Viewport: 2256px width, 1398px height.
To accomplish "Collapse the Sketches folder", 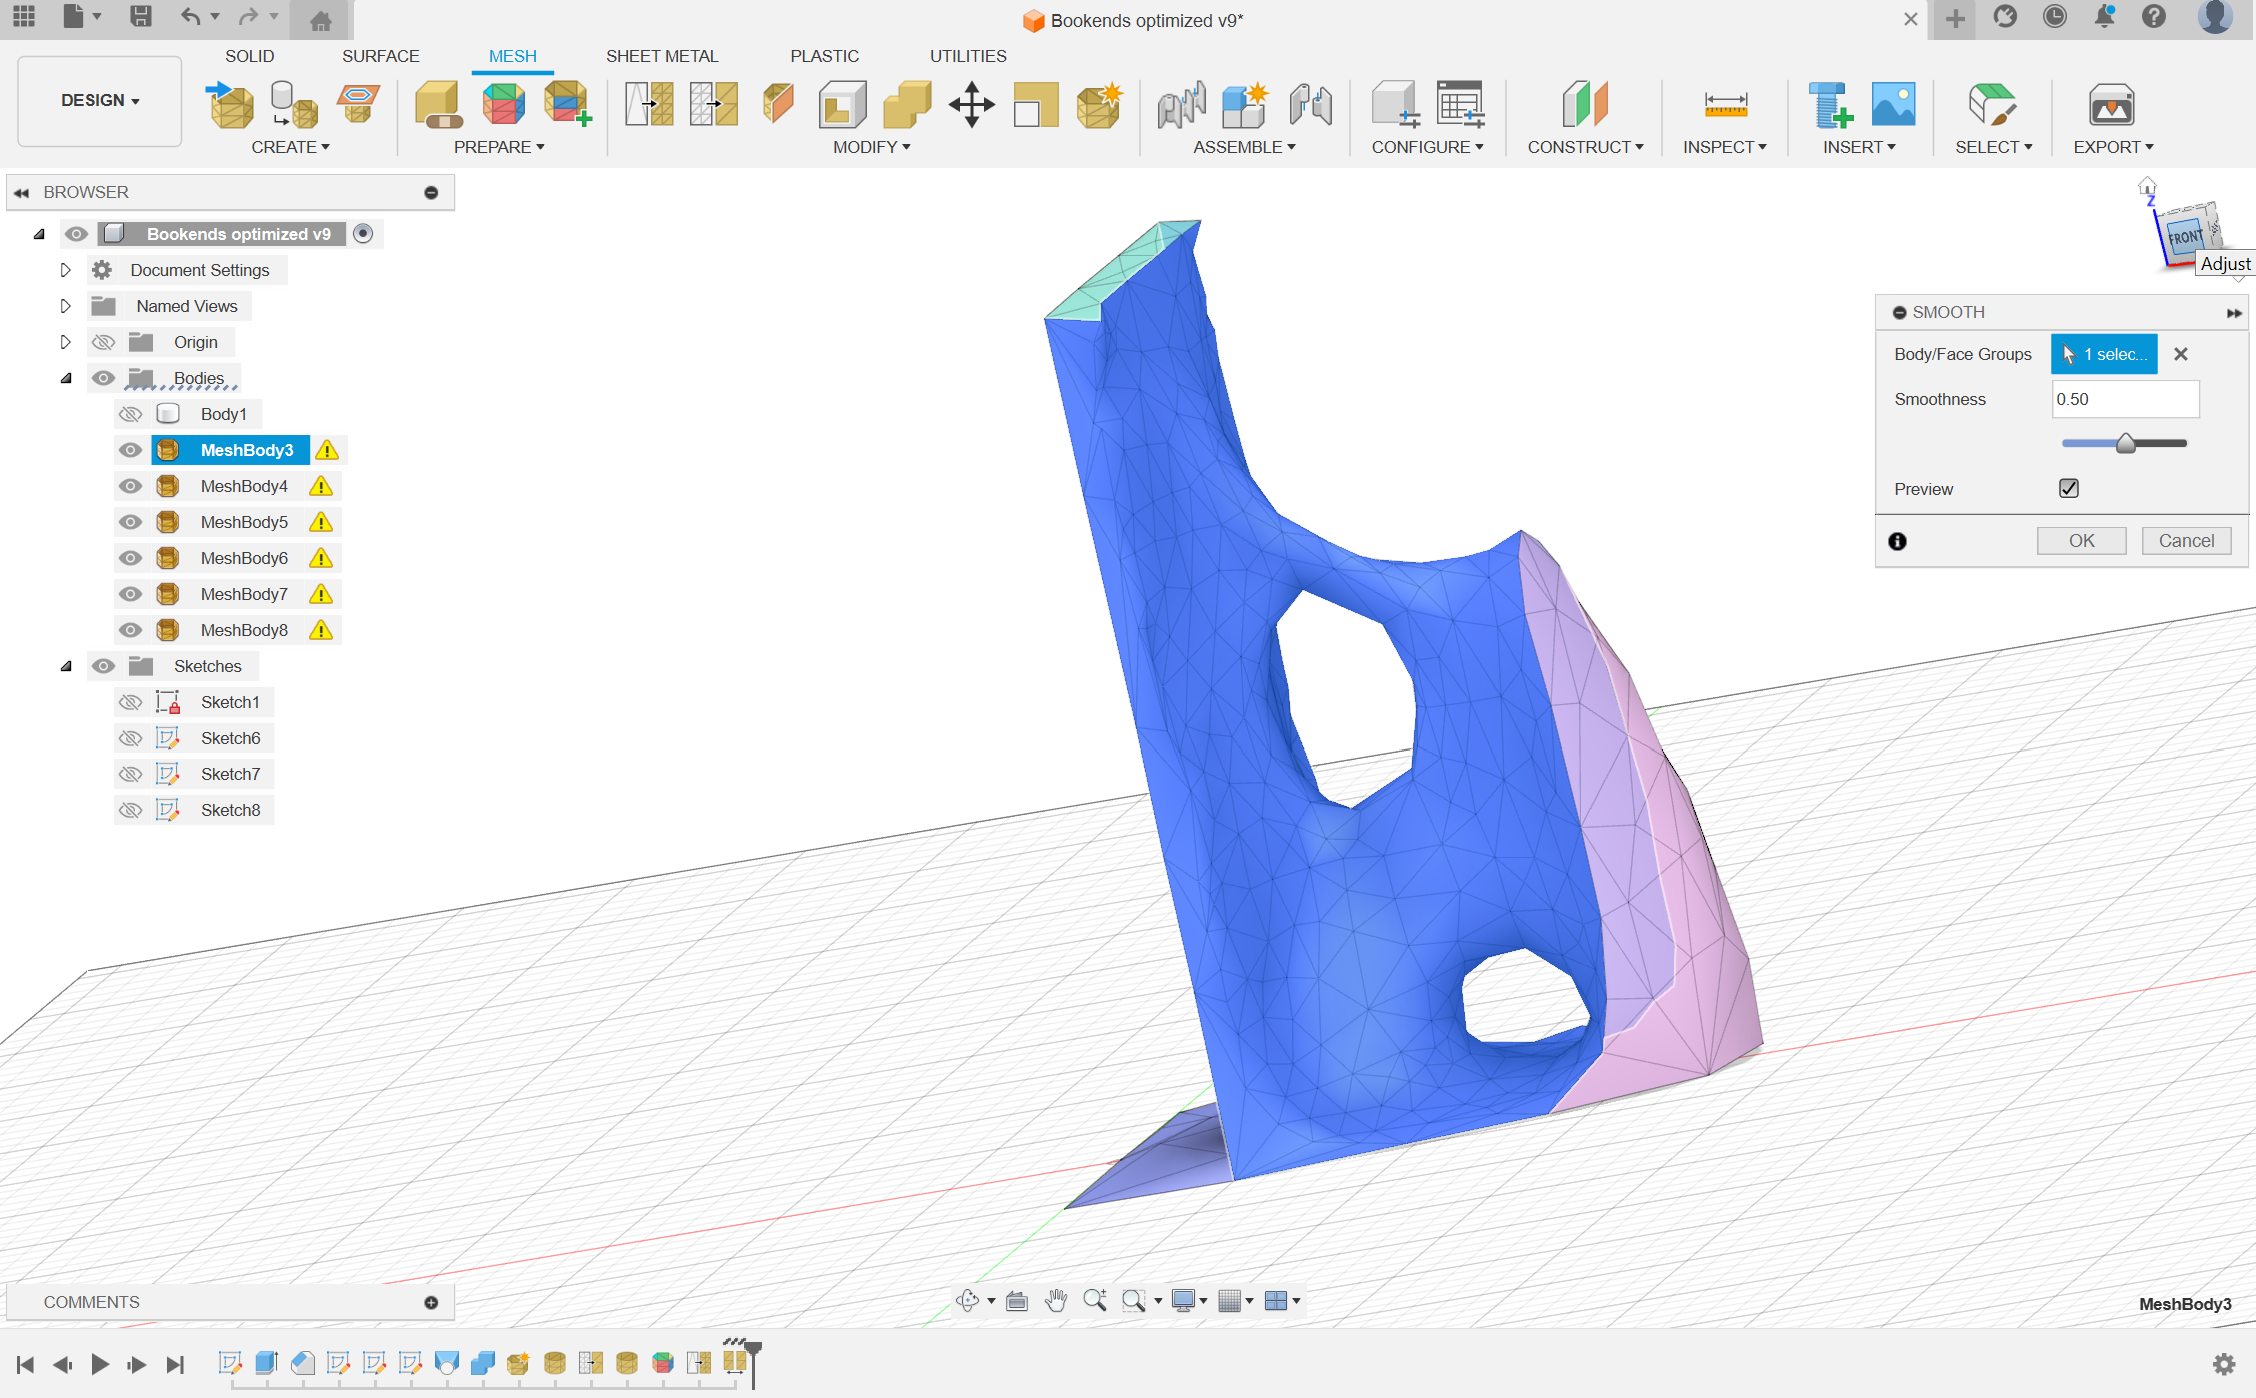I will coord(66,666).
